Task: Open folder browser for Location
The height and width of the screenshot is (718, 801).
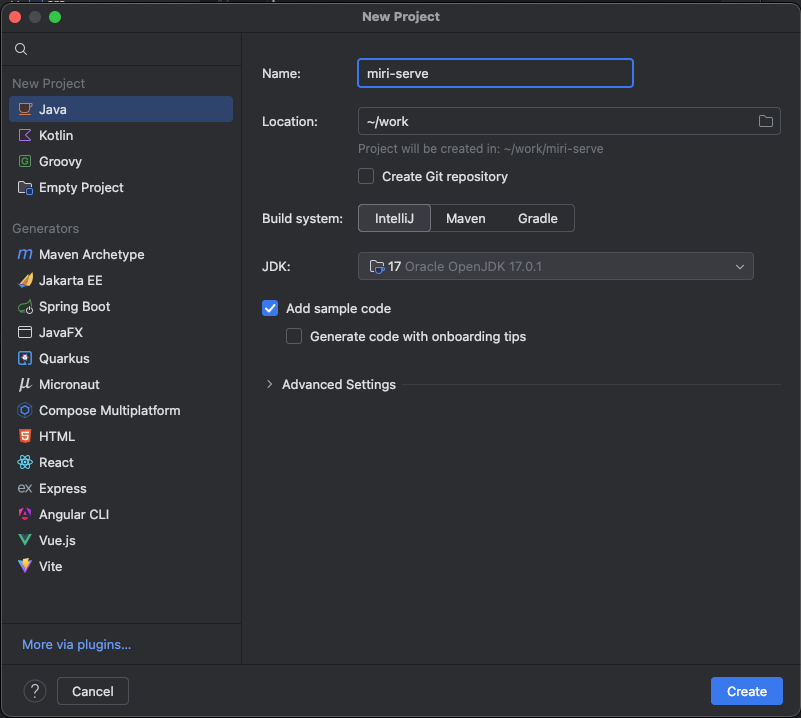Action: (x=765, y=122)
